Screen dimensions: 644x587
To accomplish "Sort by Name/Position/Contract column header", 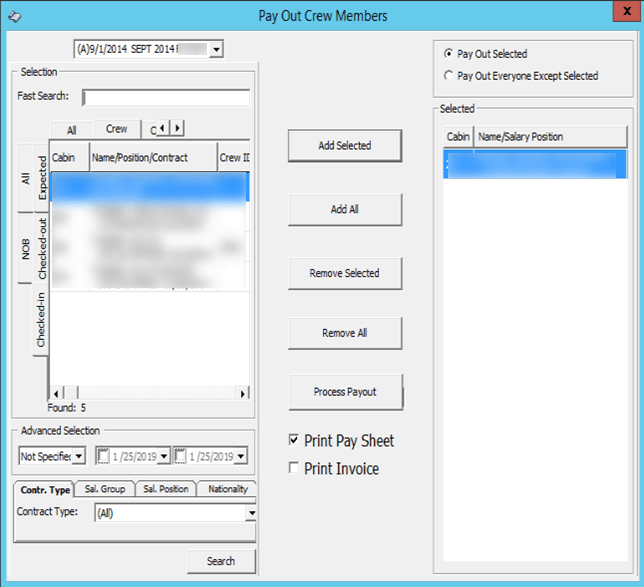I will click(x=153, y=157).
